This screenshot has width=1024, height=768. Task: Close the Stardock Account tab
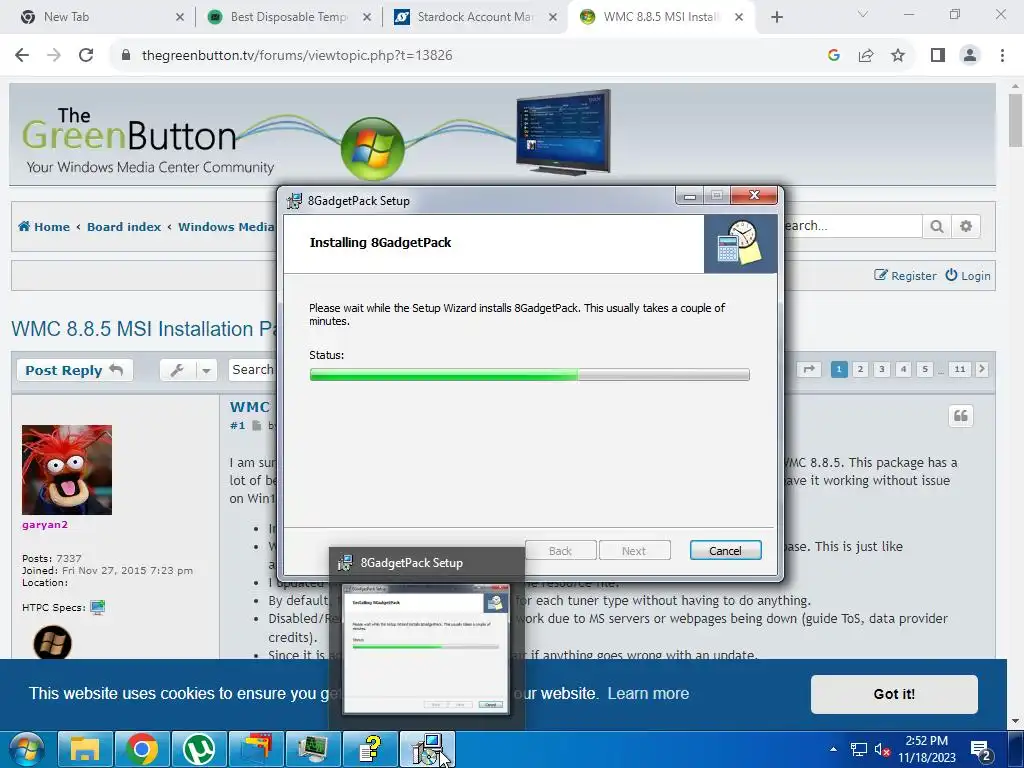pos(552,17)
